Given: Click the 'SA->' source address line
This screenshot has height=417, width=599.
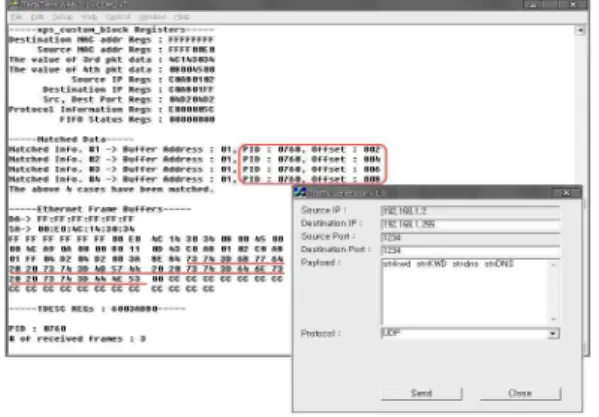Looking at the screenshot, I should tap(72, 229).
